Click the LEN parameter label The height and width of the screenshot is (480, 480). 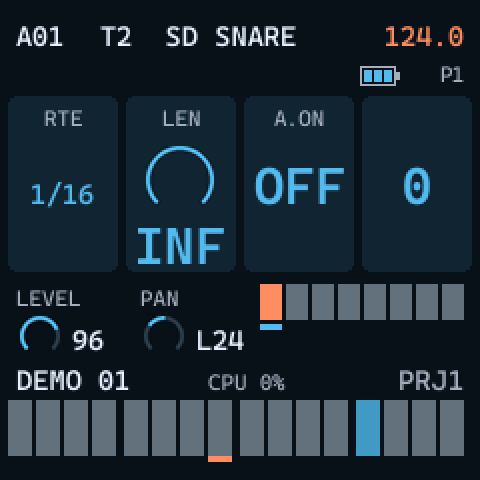point(181,118)
